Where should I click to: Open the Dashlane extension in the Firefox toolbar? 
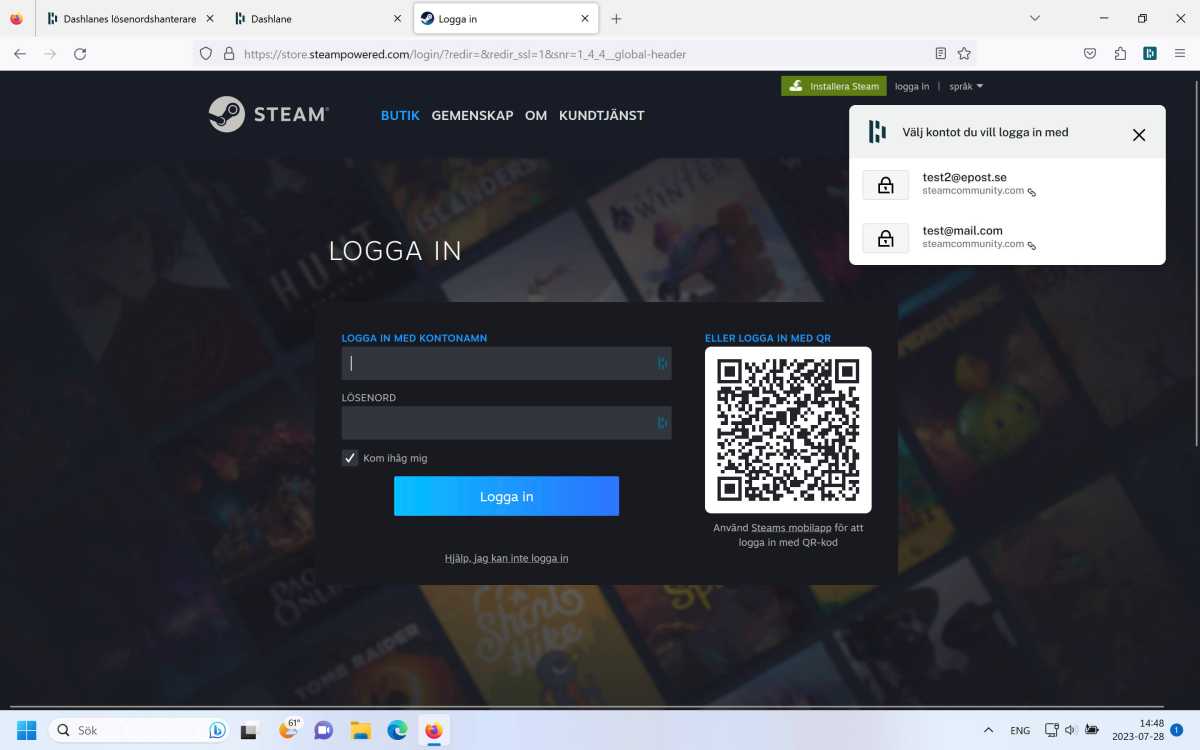pyautogui.click(x=1150, y=54)
